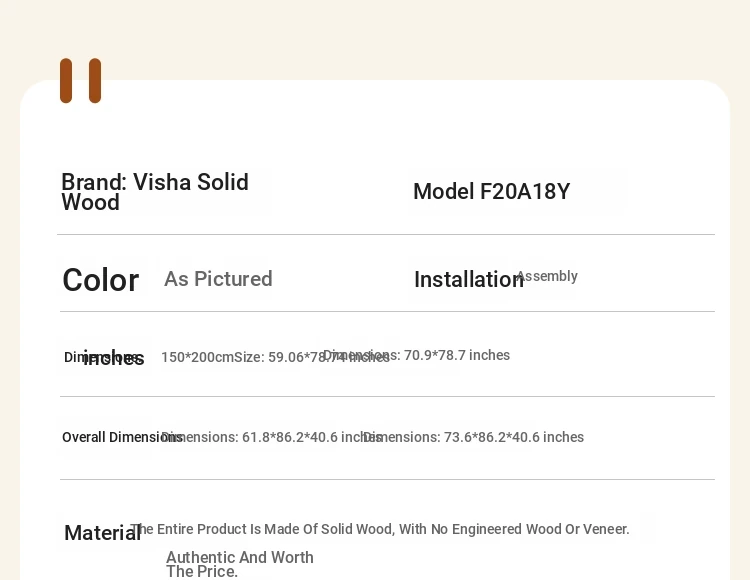Screen dimensions: 750x580
Task: Select Dimensions: 73.6*86.2*40.6 inches value
Action: click(x=474, y=437)
